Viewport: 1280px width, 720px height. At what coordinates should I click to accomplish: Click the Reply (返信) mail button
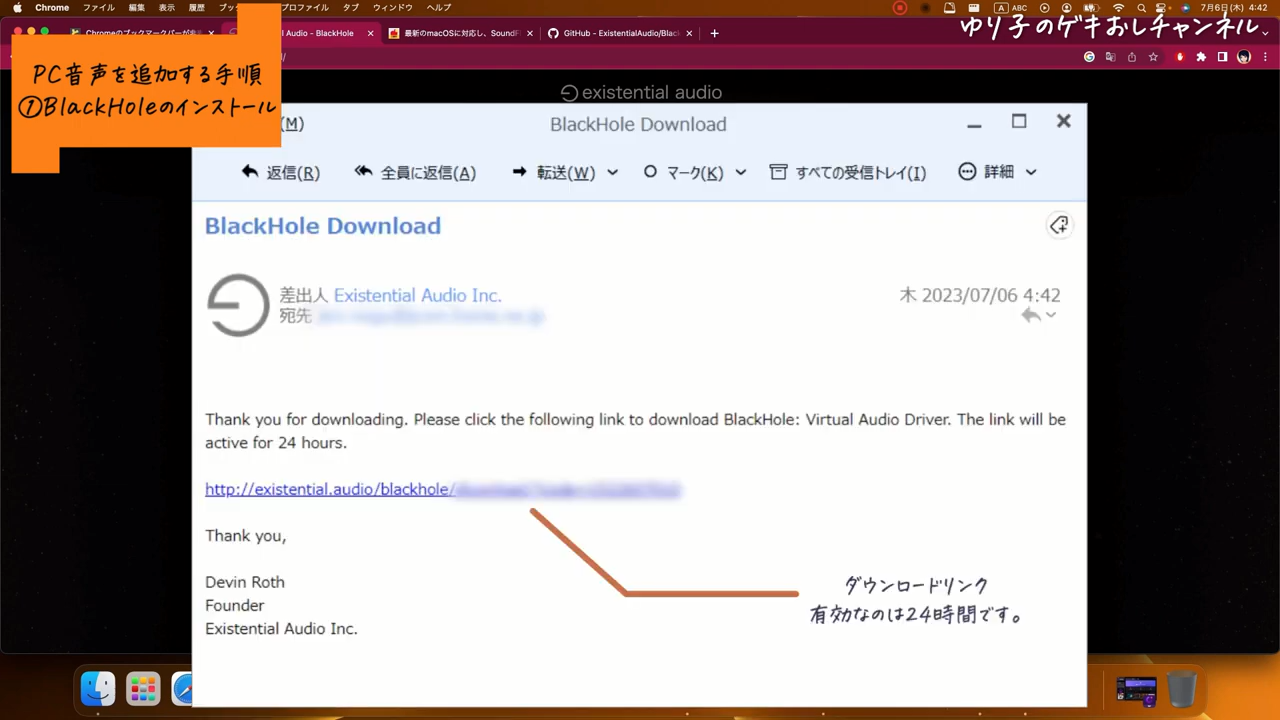pos(281,172)
